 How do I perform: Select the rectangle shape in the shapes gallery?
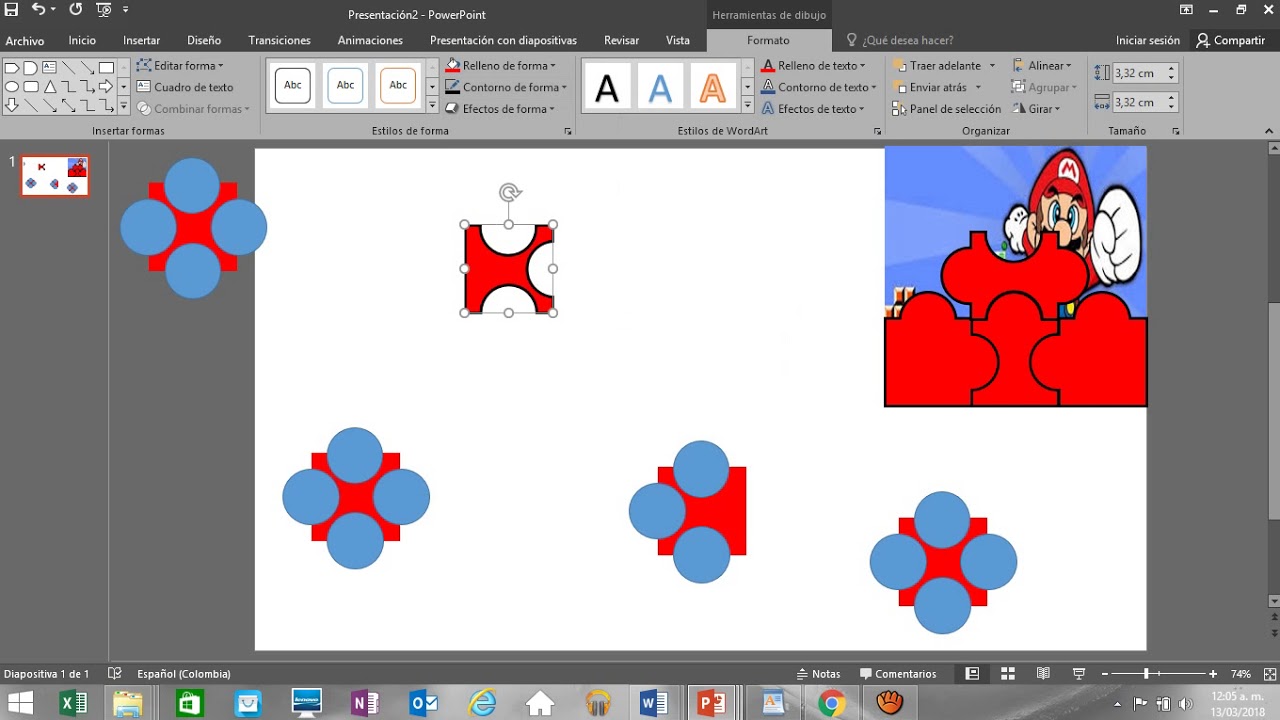point(106,68)
